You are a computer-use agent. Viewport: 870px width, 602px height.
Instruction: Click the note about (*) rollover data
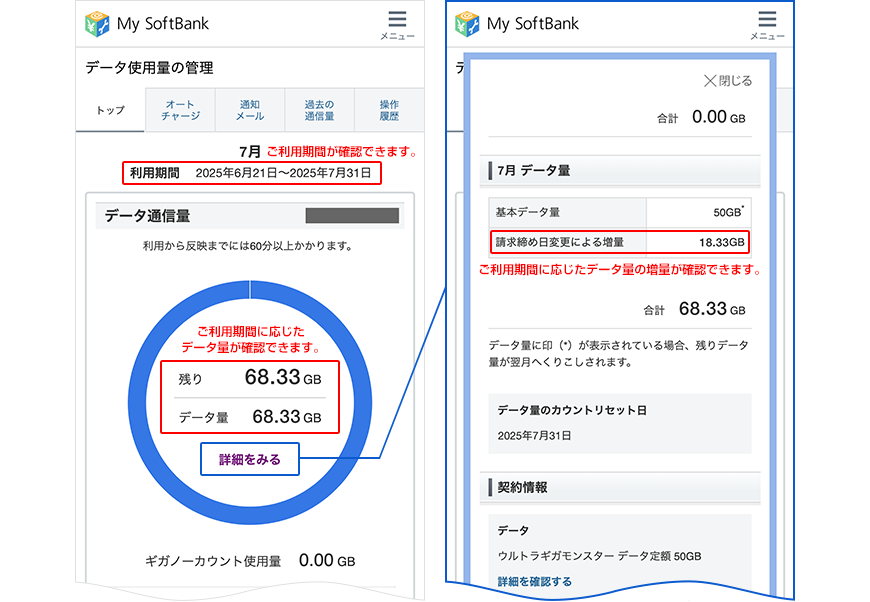tap(619, 353)
